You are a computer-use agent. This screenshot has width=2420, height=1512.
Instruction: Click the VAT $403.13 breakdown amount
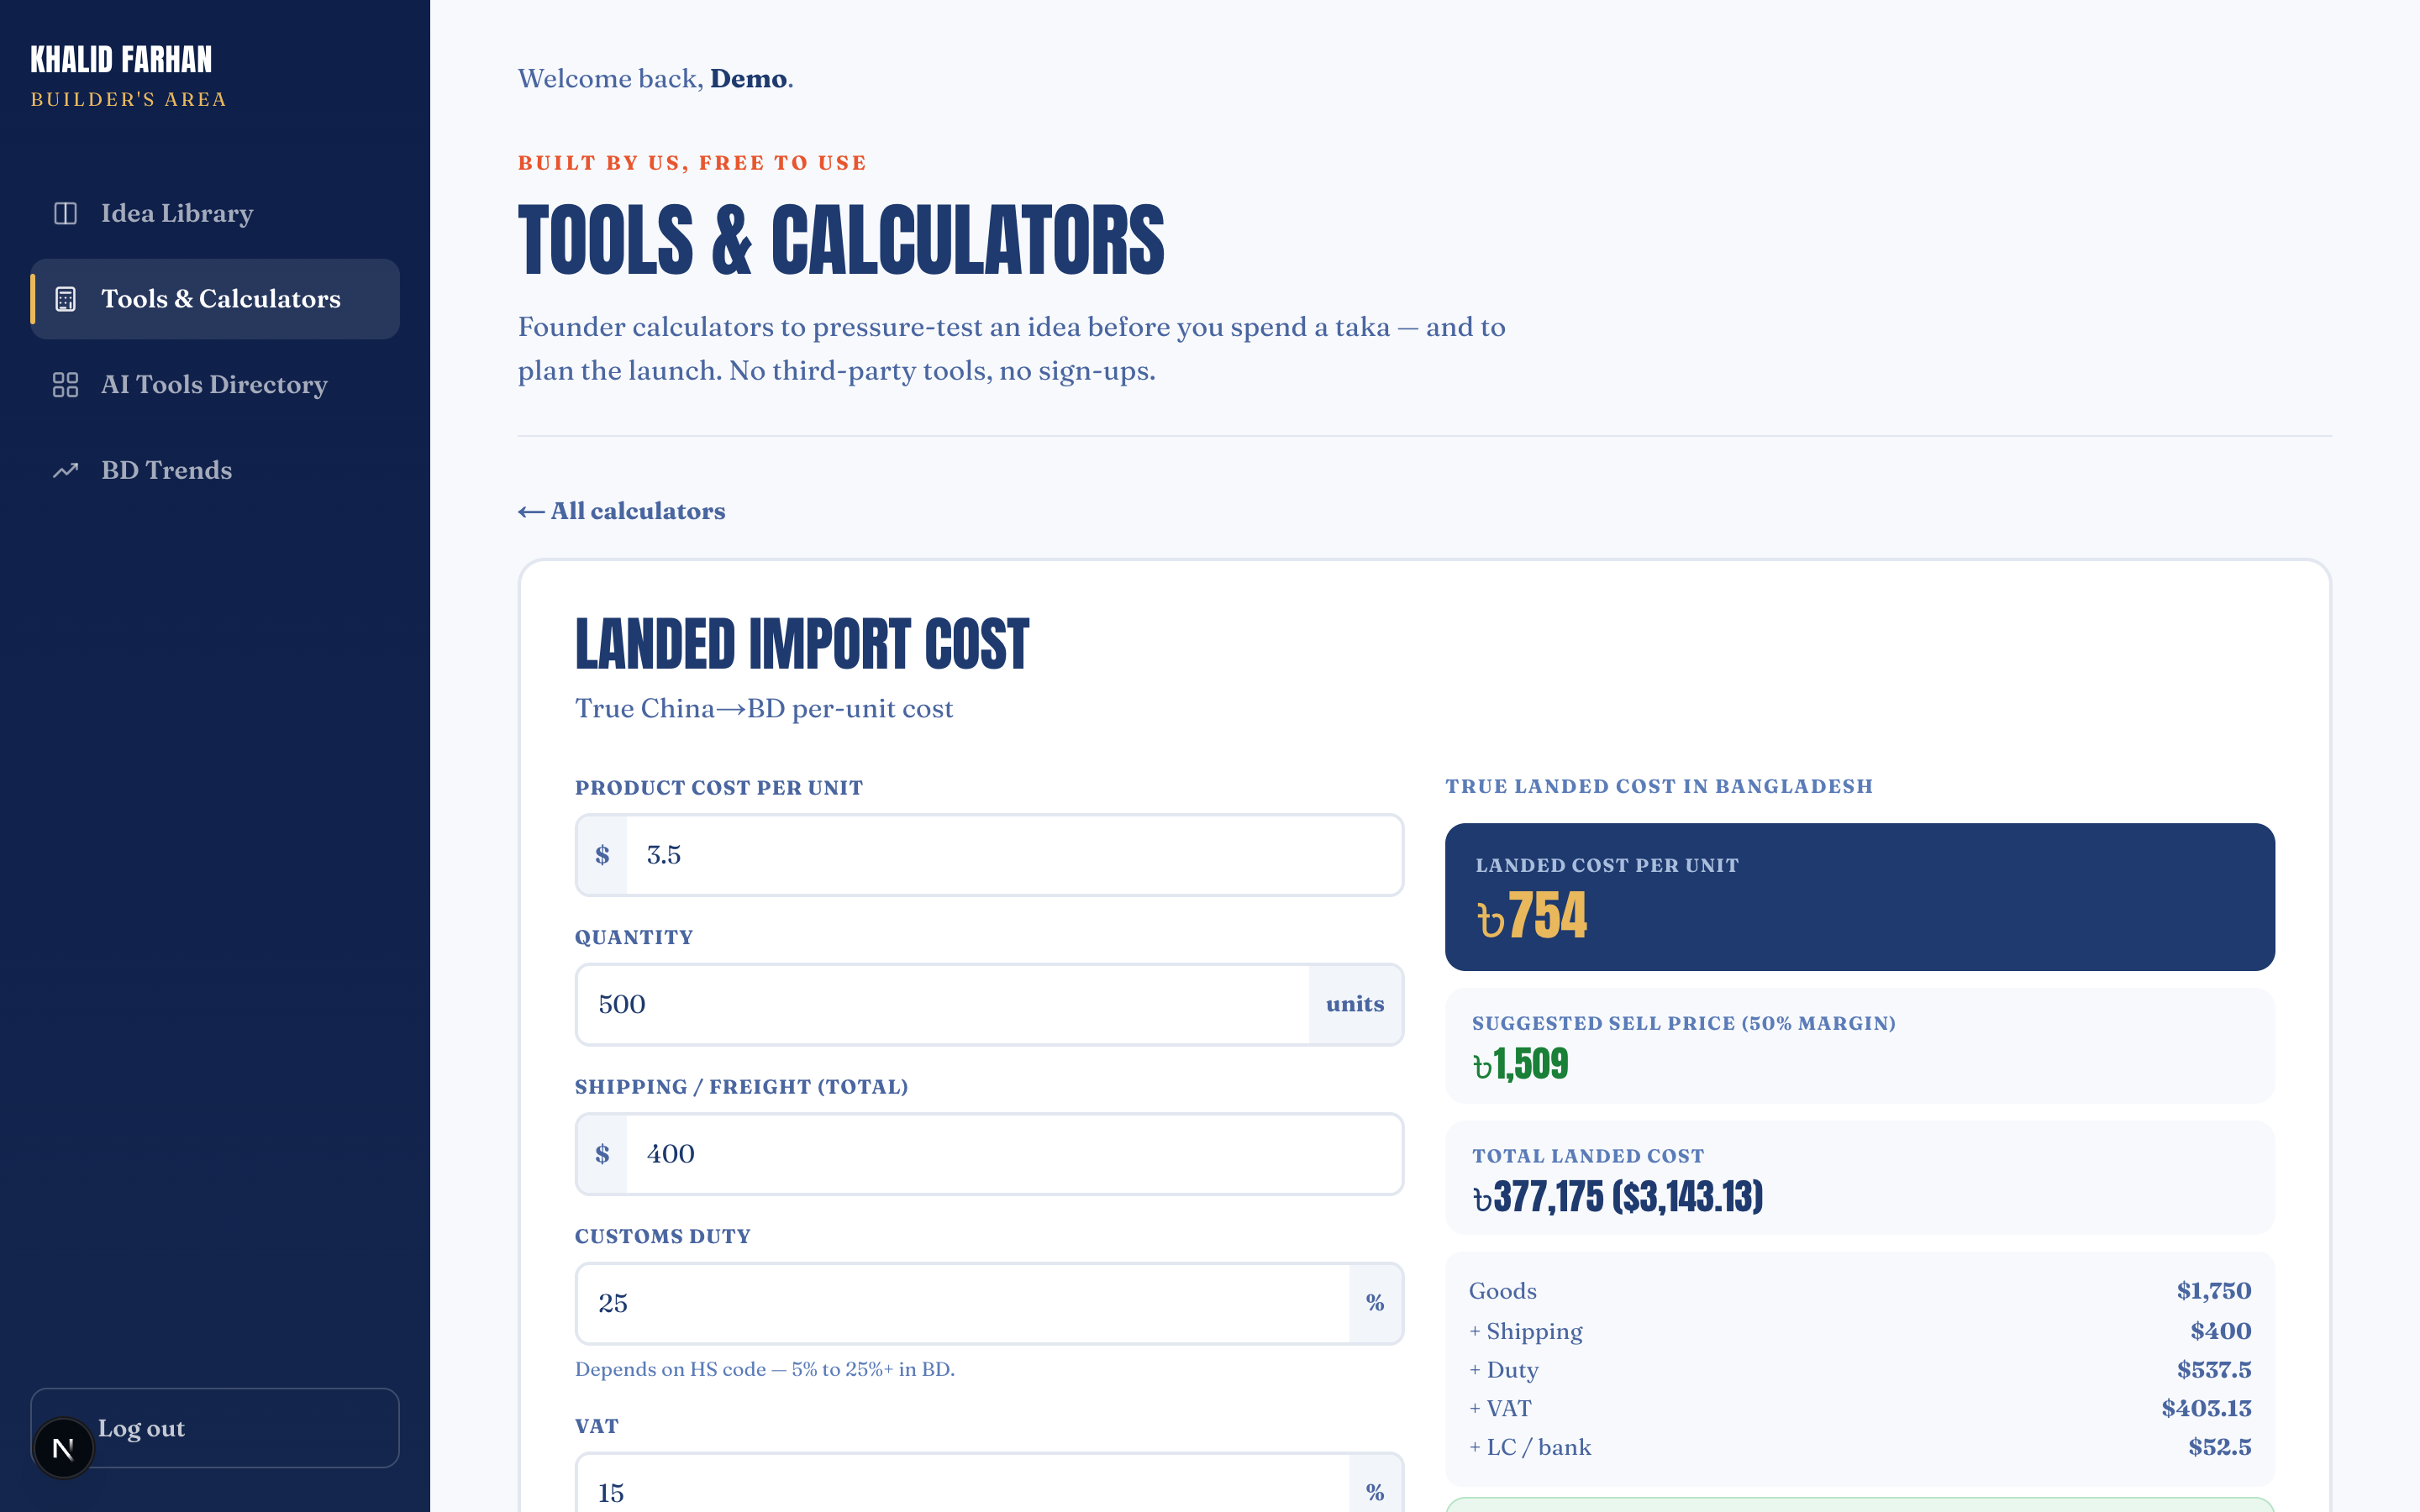coord(2206,1408)
